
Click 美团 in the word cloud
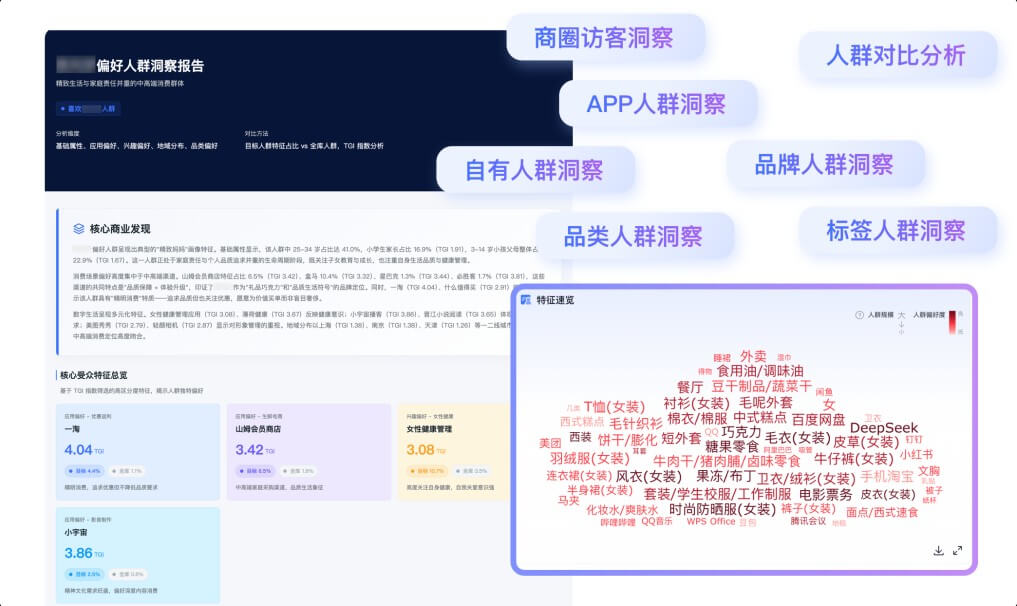point(550,442)
